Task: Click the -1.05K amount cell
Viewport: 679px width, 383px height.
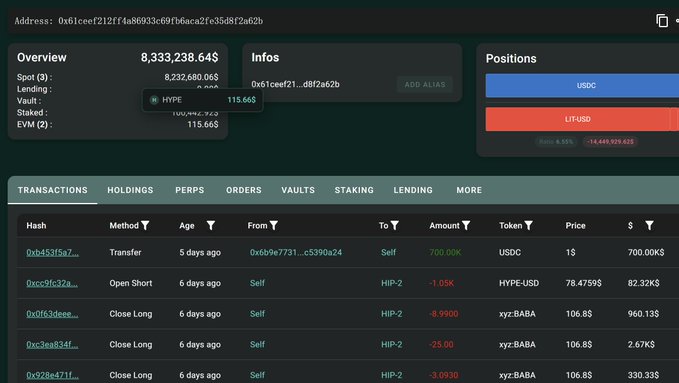Action: [441, 283]
